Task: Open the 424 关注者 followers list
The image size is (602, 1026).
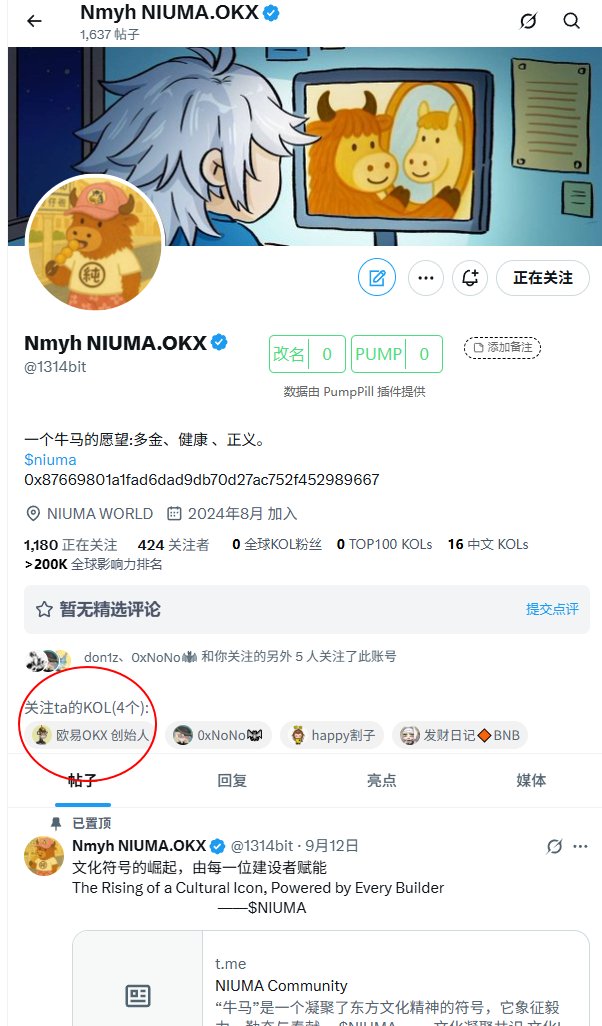Action: tap(173, 544)
